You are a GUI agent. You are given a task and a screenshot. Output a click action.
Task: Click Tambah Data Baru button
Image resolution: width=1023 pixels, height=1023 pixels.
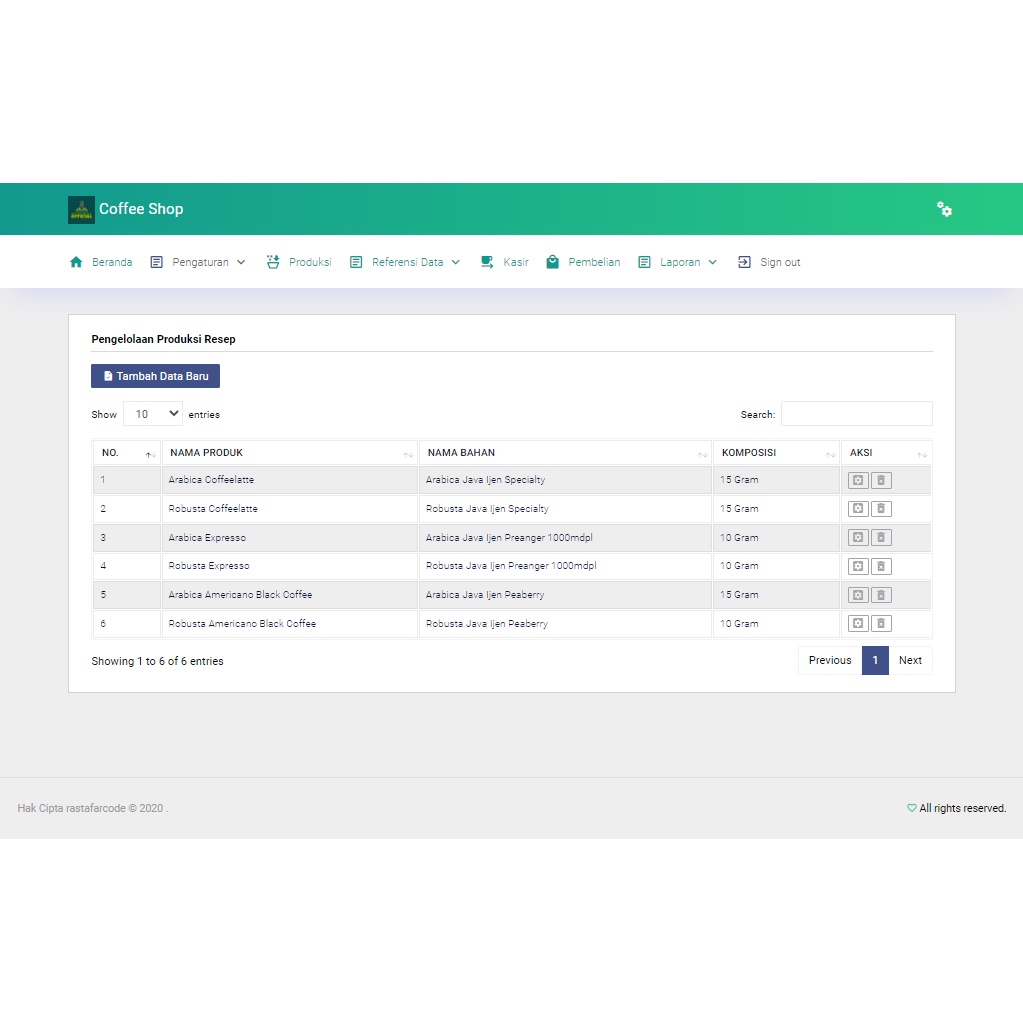[x=155, y=376]
